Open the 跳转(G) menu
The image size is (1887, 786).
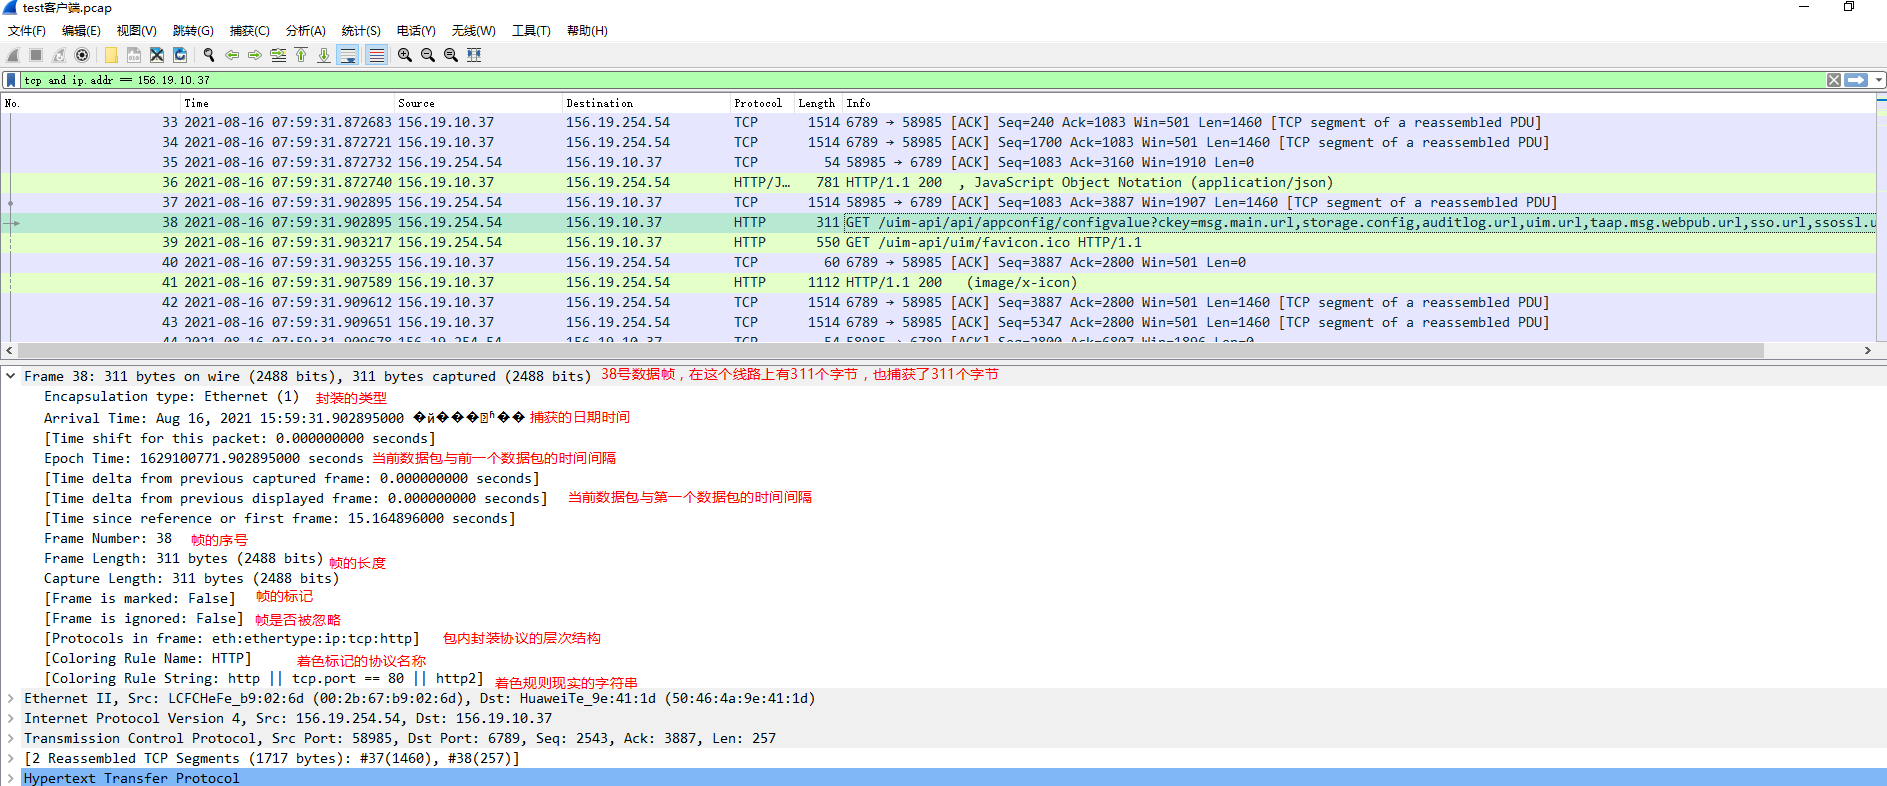click(193, 31)
